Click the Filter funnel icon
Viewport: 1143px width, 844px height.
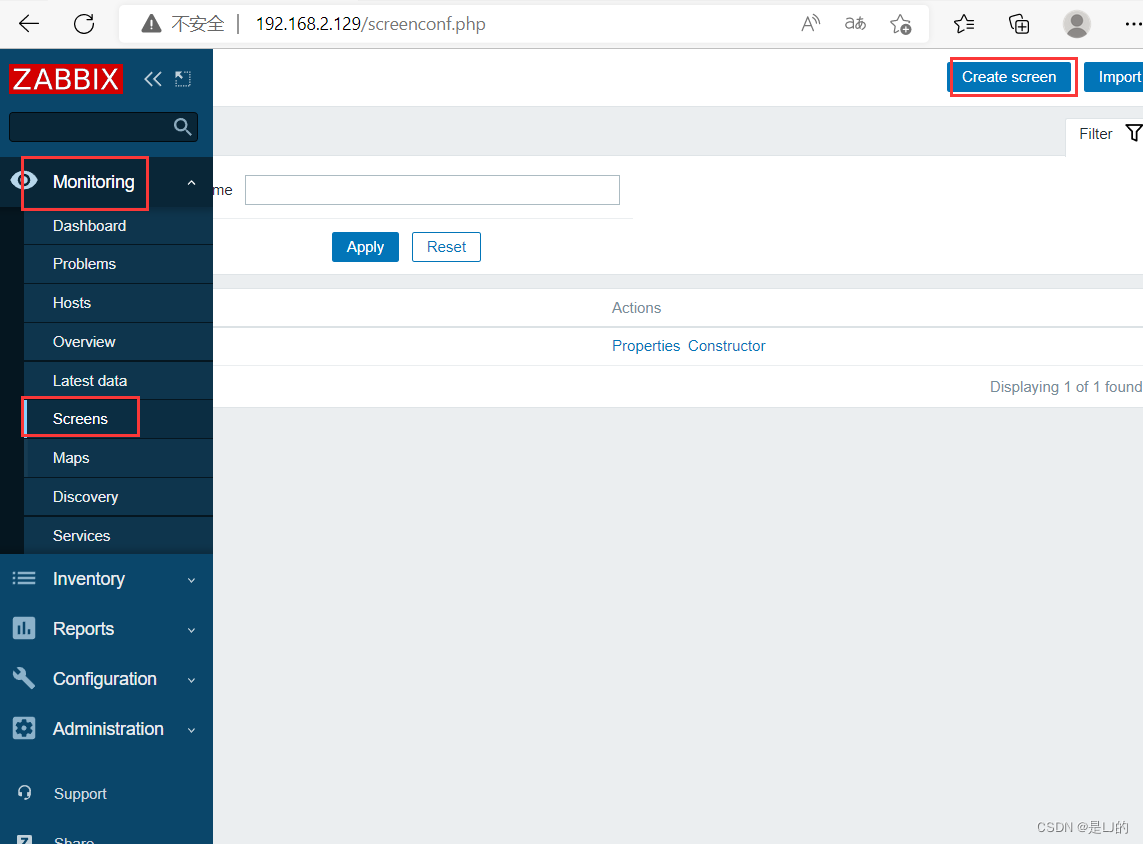point(1134,133)
